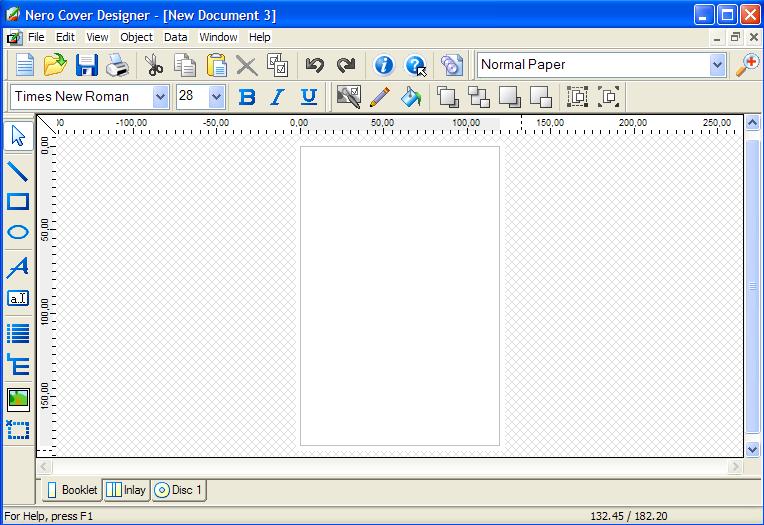The height and width of the screenshot is (525, 764).
Task: Select the Rectangle tool
Action: coord(18,202)
